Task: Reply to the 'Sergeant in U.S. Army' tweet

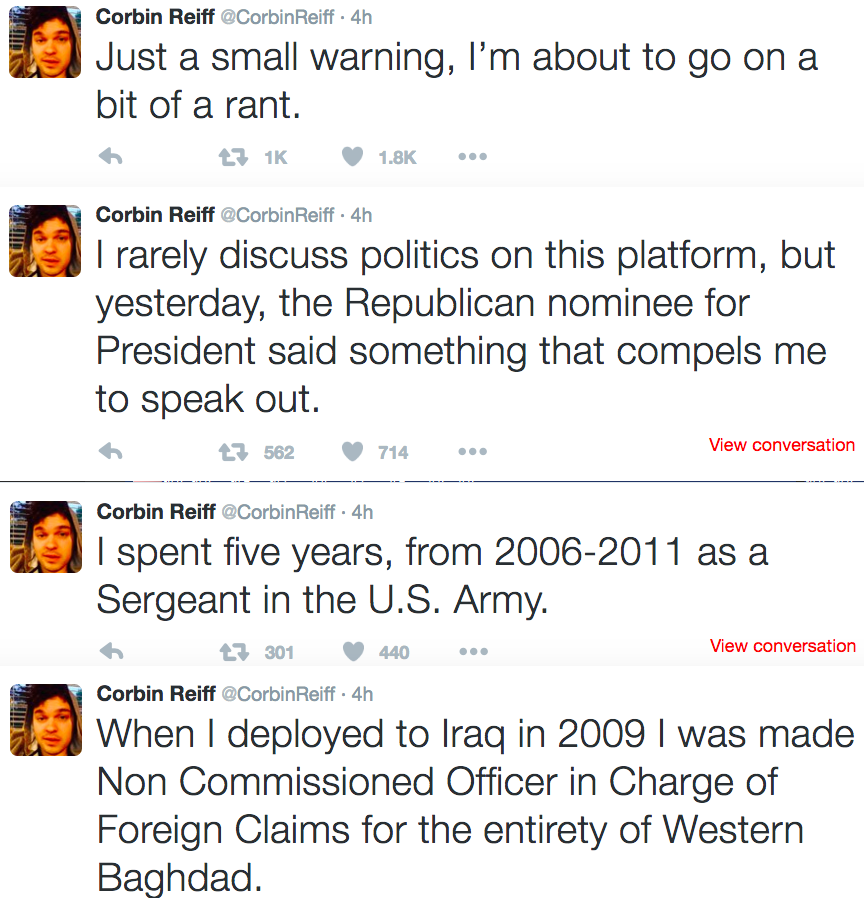Action: pos(112,651)
